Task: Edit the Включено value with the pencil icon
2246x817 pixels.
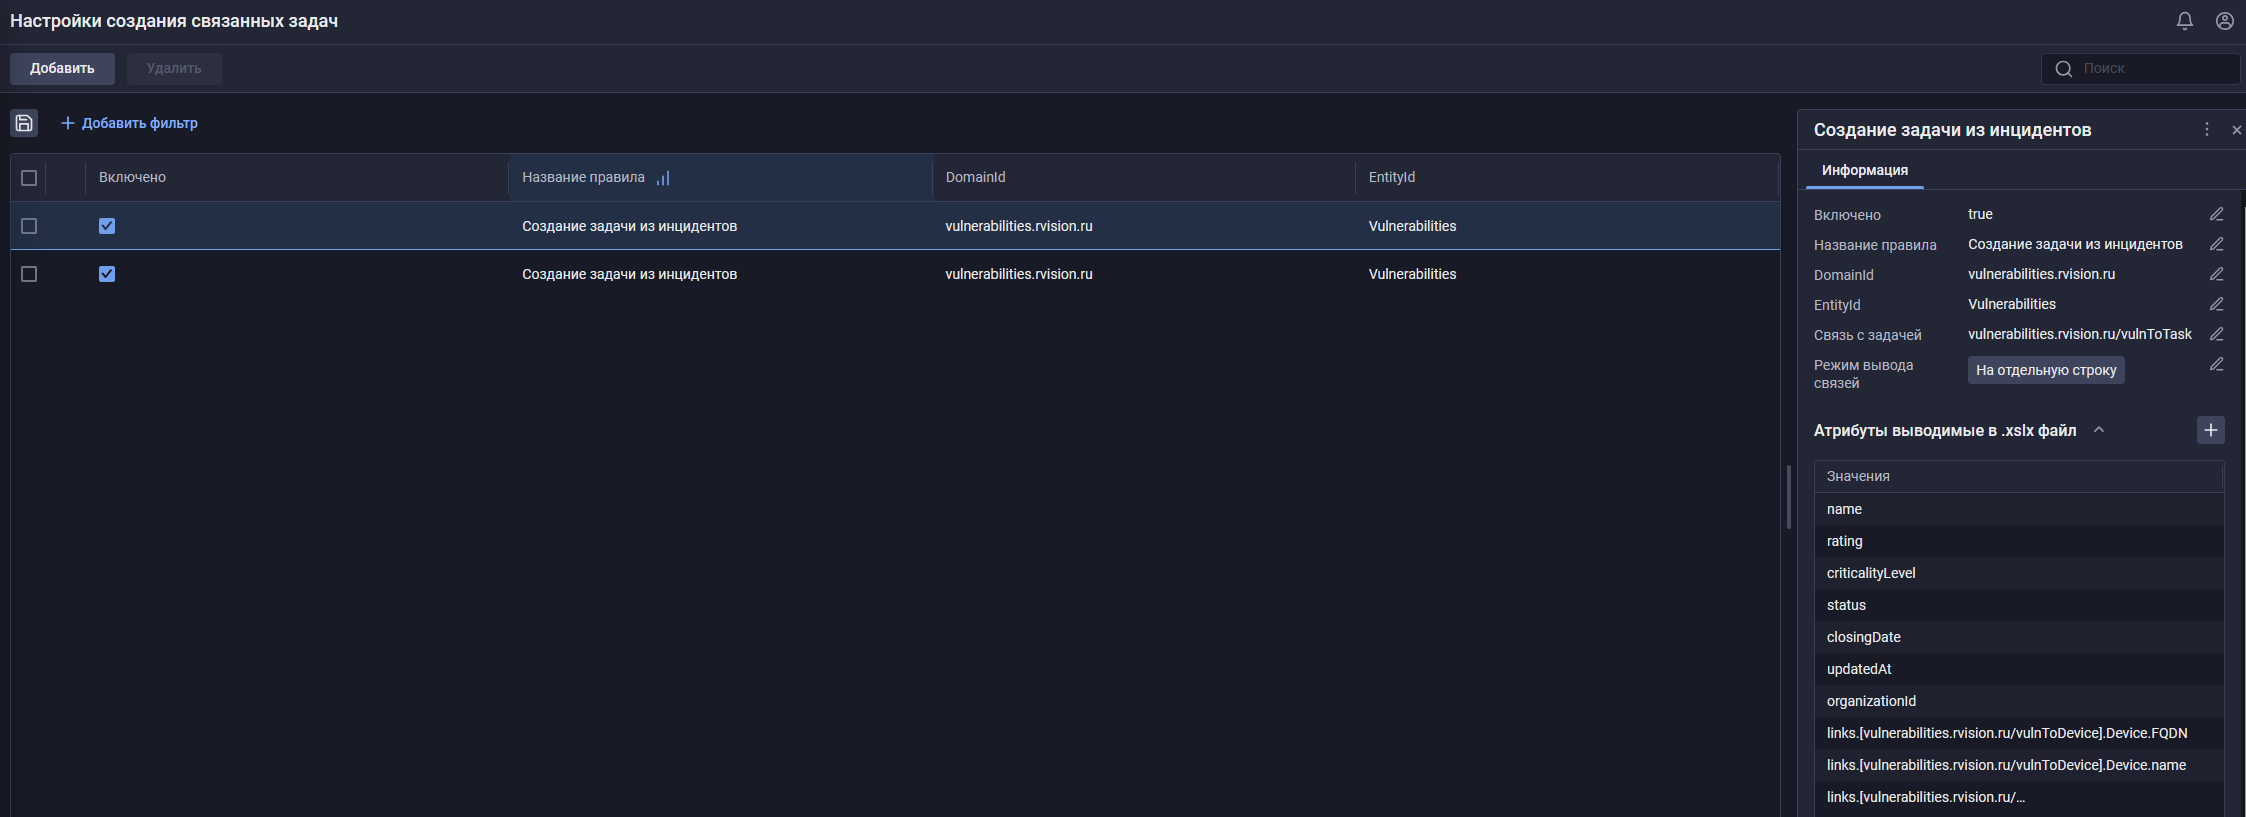Action: click(2217, 214)
